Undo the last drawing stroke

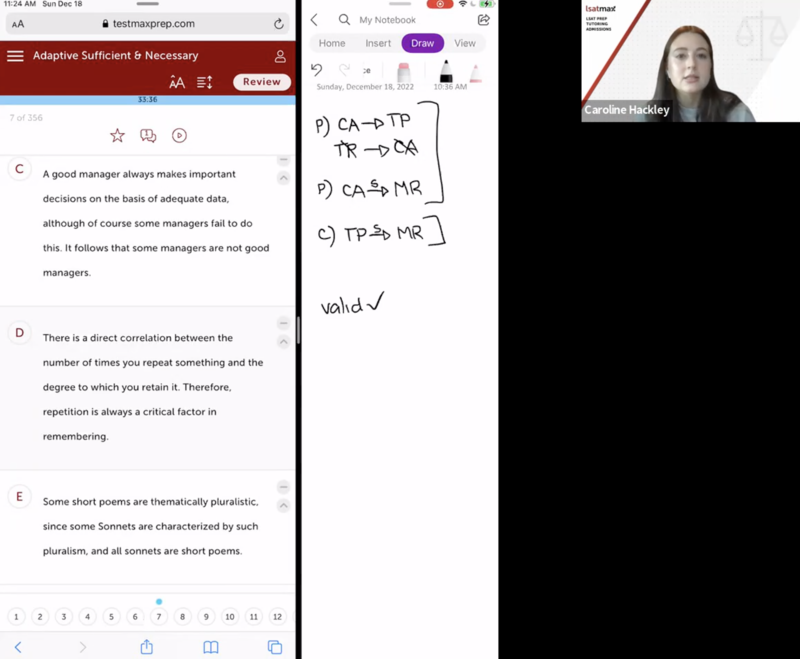pos(317,70)
